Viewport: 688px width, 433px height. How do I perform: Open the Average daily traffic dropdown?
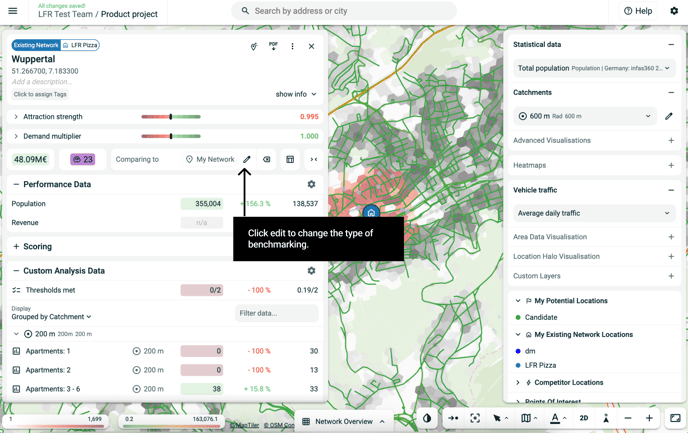click(x=594, y=213)
